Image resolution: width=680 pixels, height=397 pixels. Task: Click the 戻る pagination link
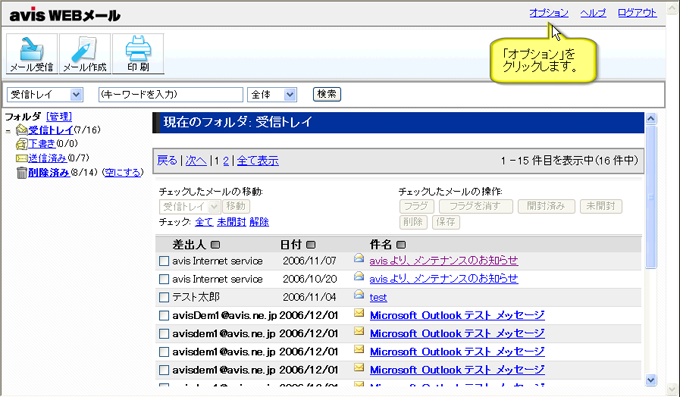click(167, 161)
